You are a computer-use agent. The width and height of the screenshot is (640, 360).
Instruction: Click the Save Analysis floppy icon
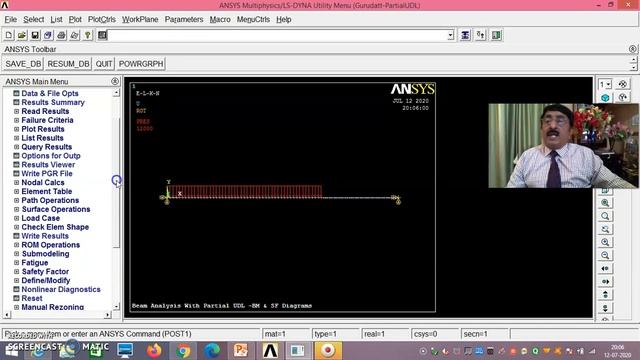[35, 35]
